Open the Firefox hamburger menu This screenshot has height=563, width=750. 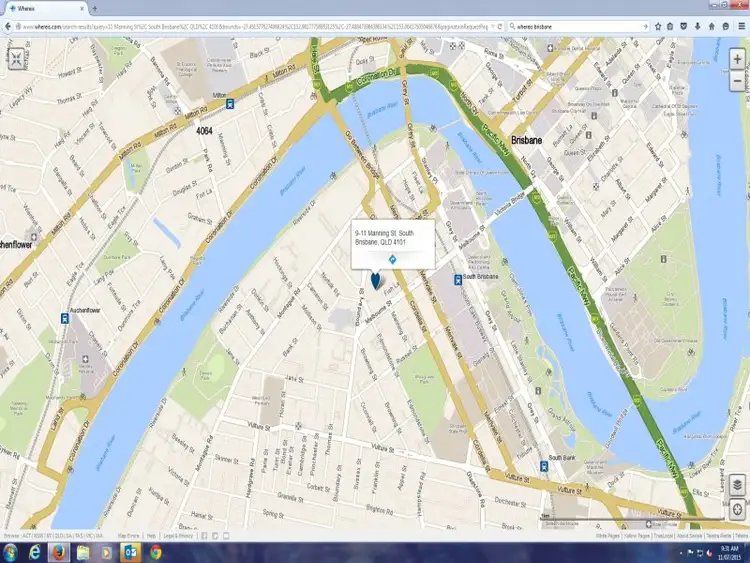tap(739, 27)
